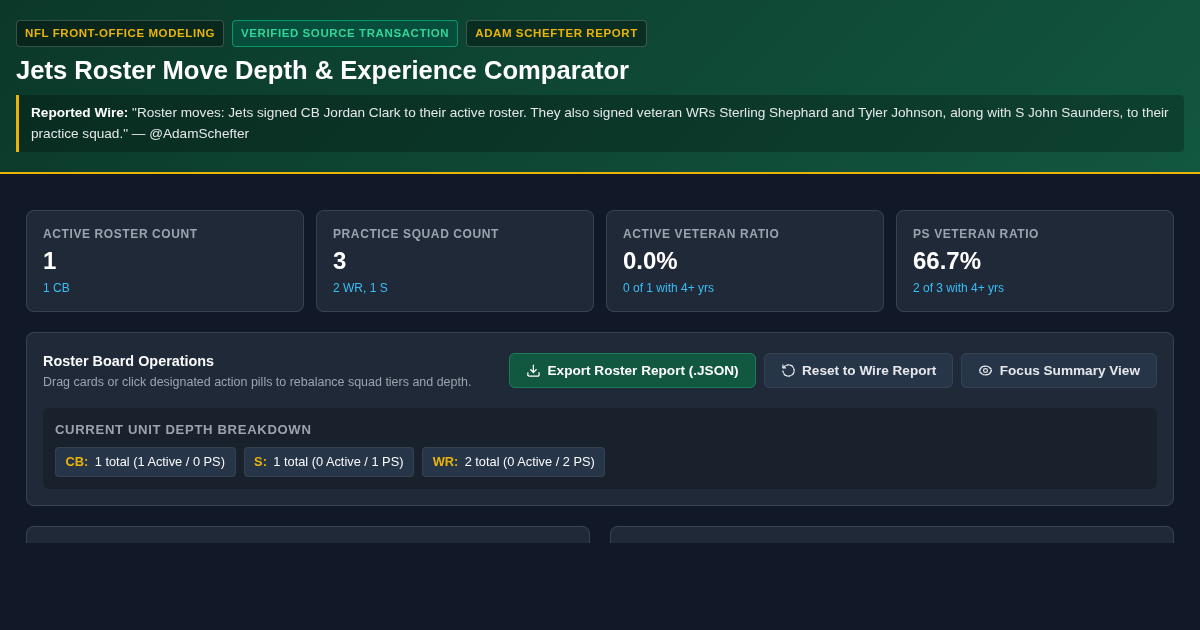This screenshot has width=1200, height=630.
Task: Open the Active Roster Count card
Action: [x=165, y=261]
